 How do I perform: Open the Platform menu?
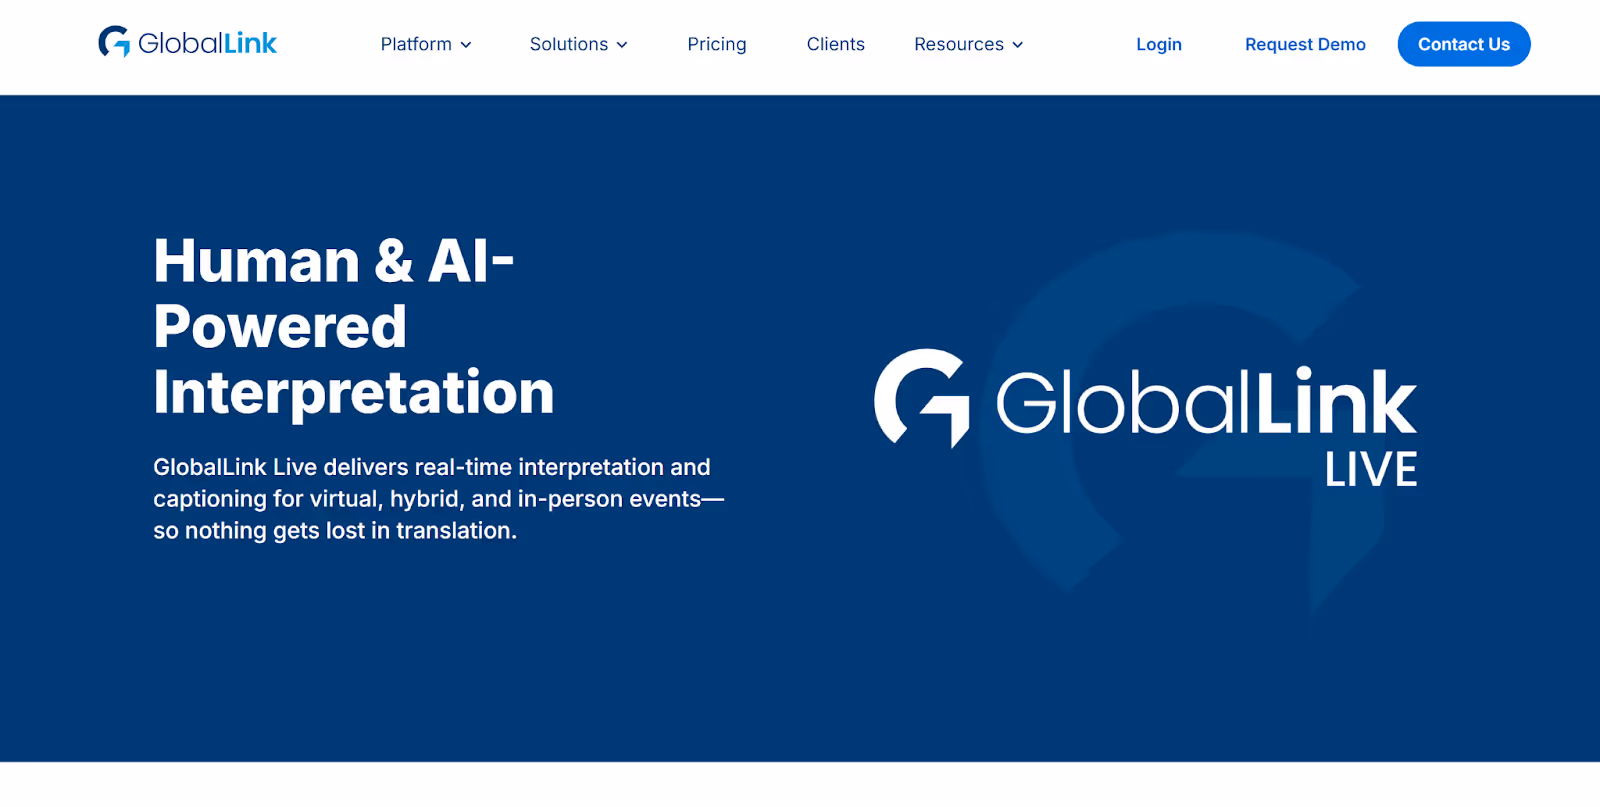click(426, 44)
